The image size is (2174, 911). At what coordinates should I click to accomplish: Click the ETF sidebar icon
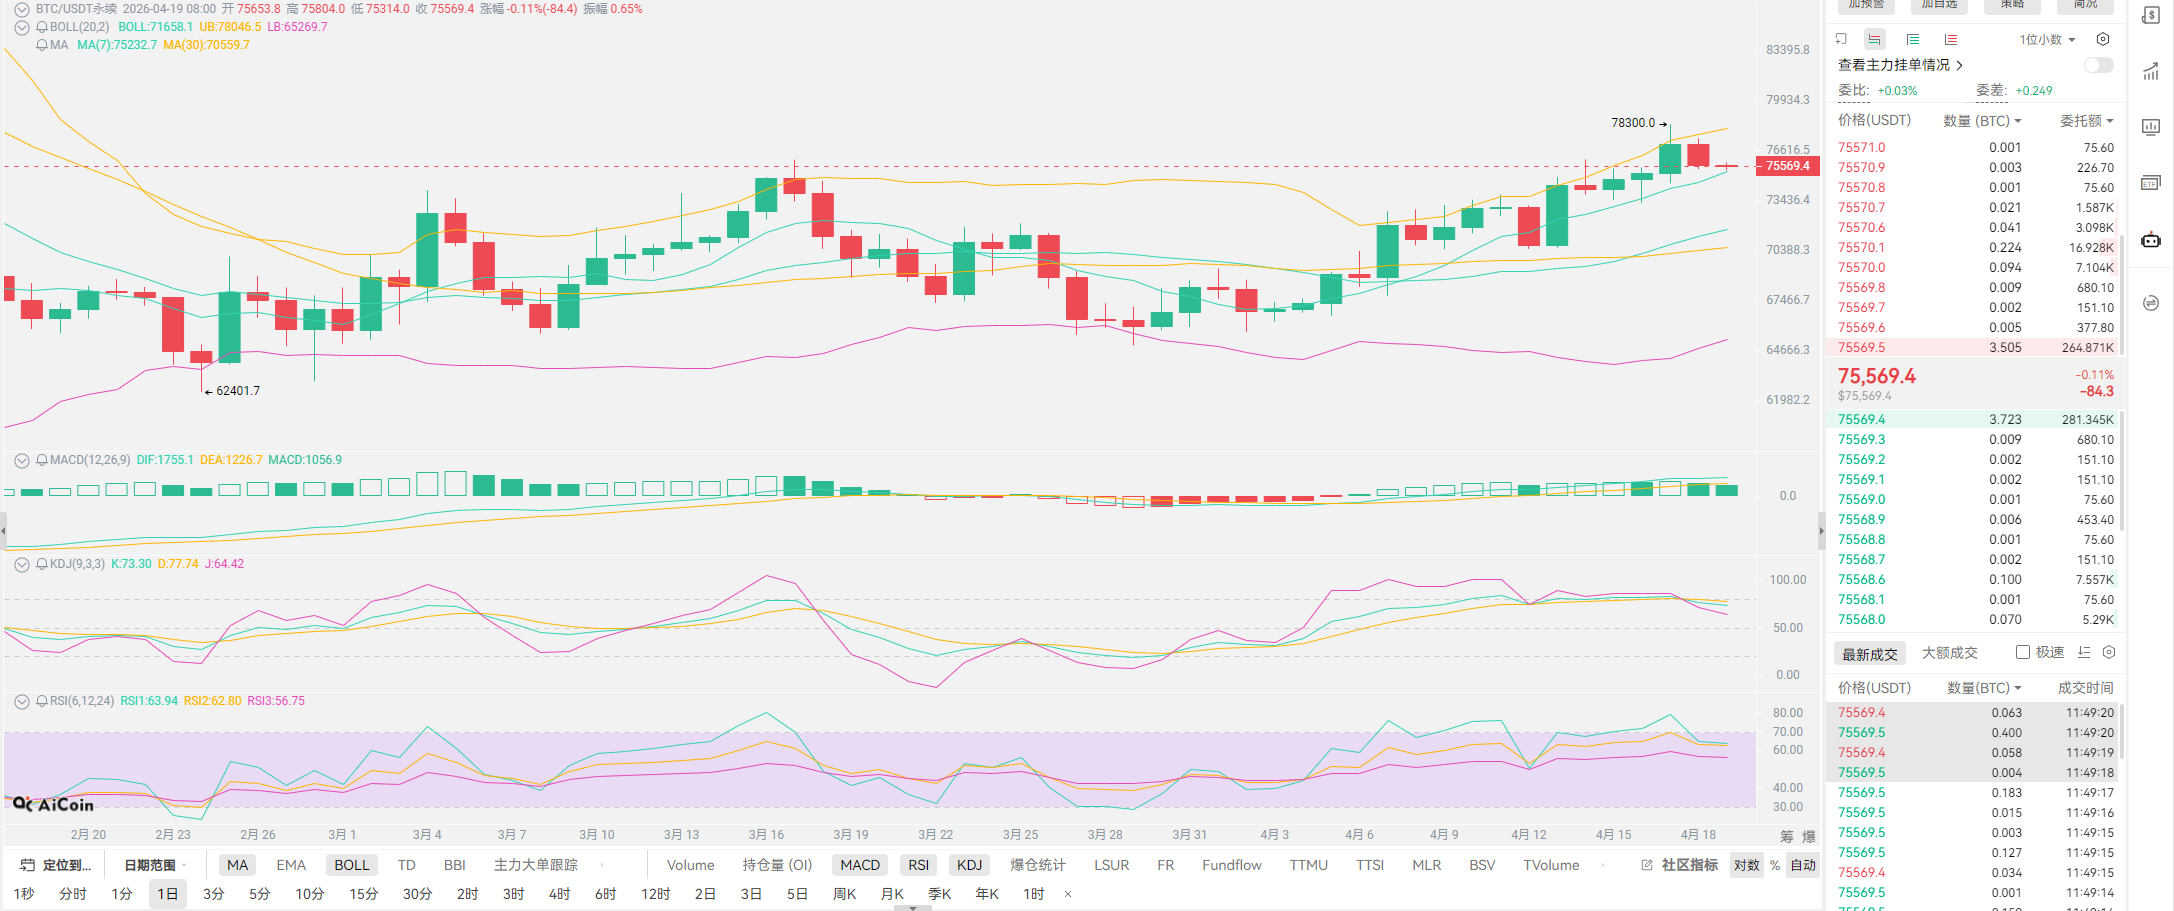point(2150,183)
